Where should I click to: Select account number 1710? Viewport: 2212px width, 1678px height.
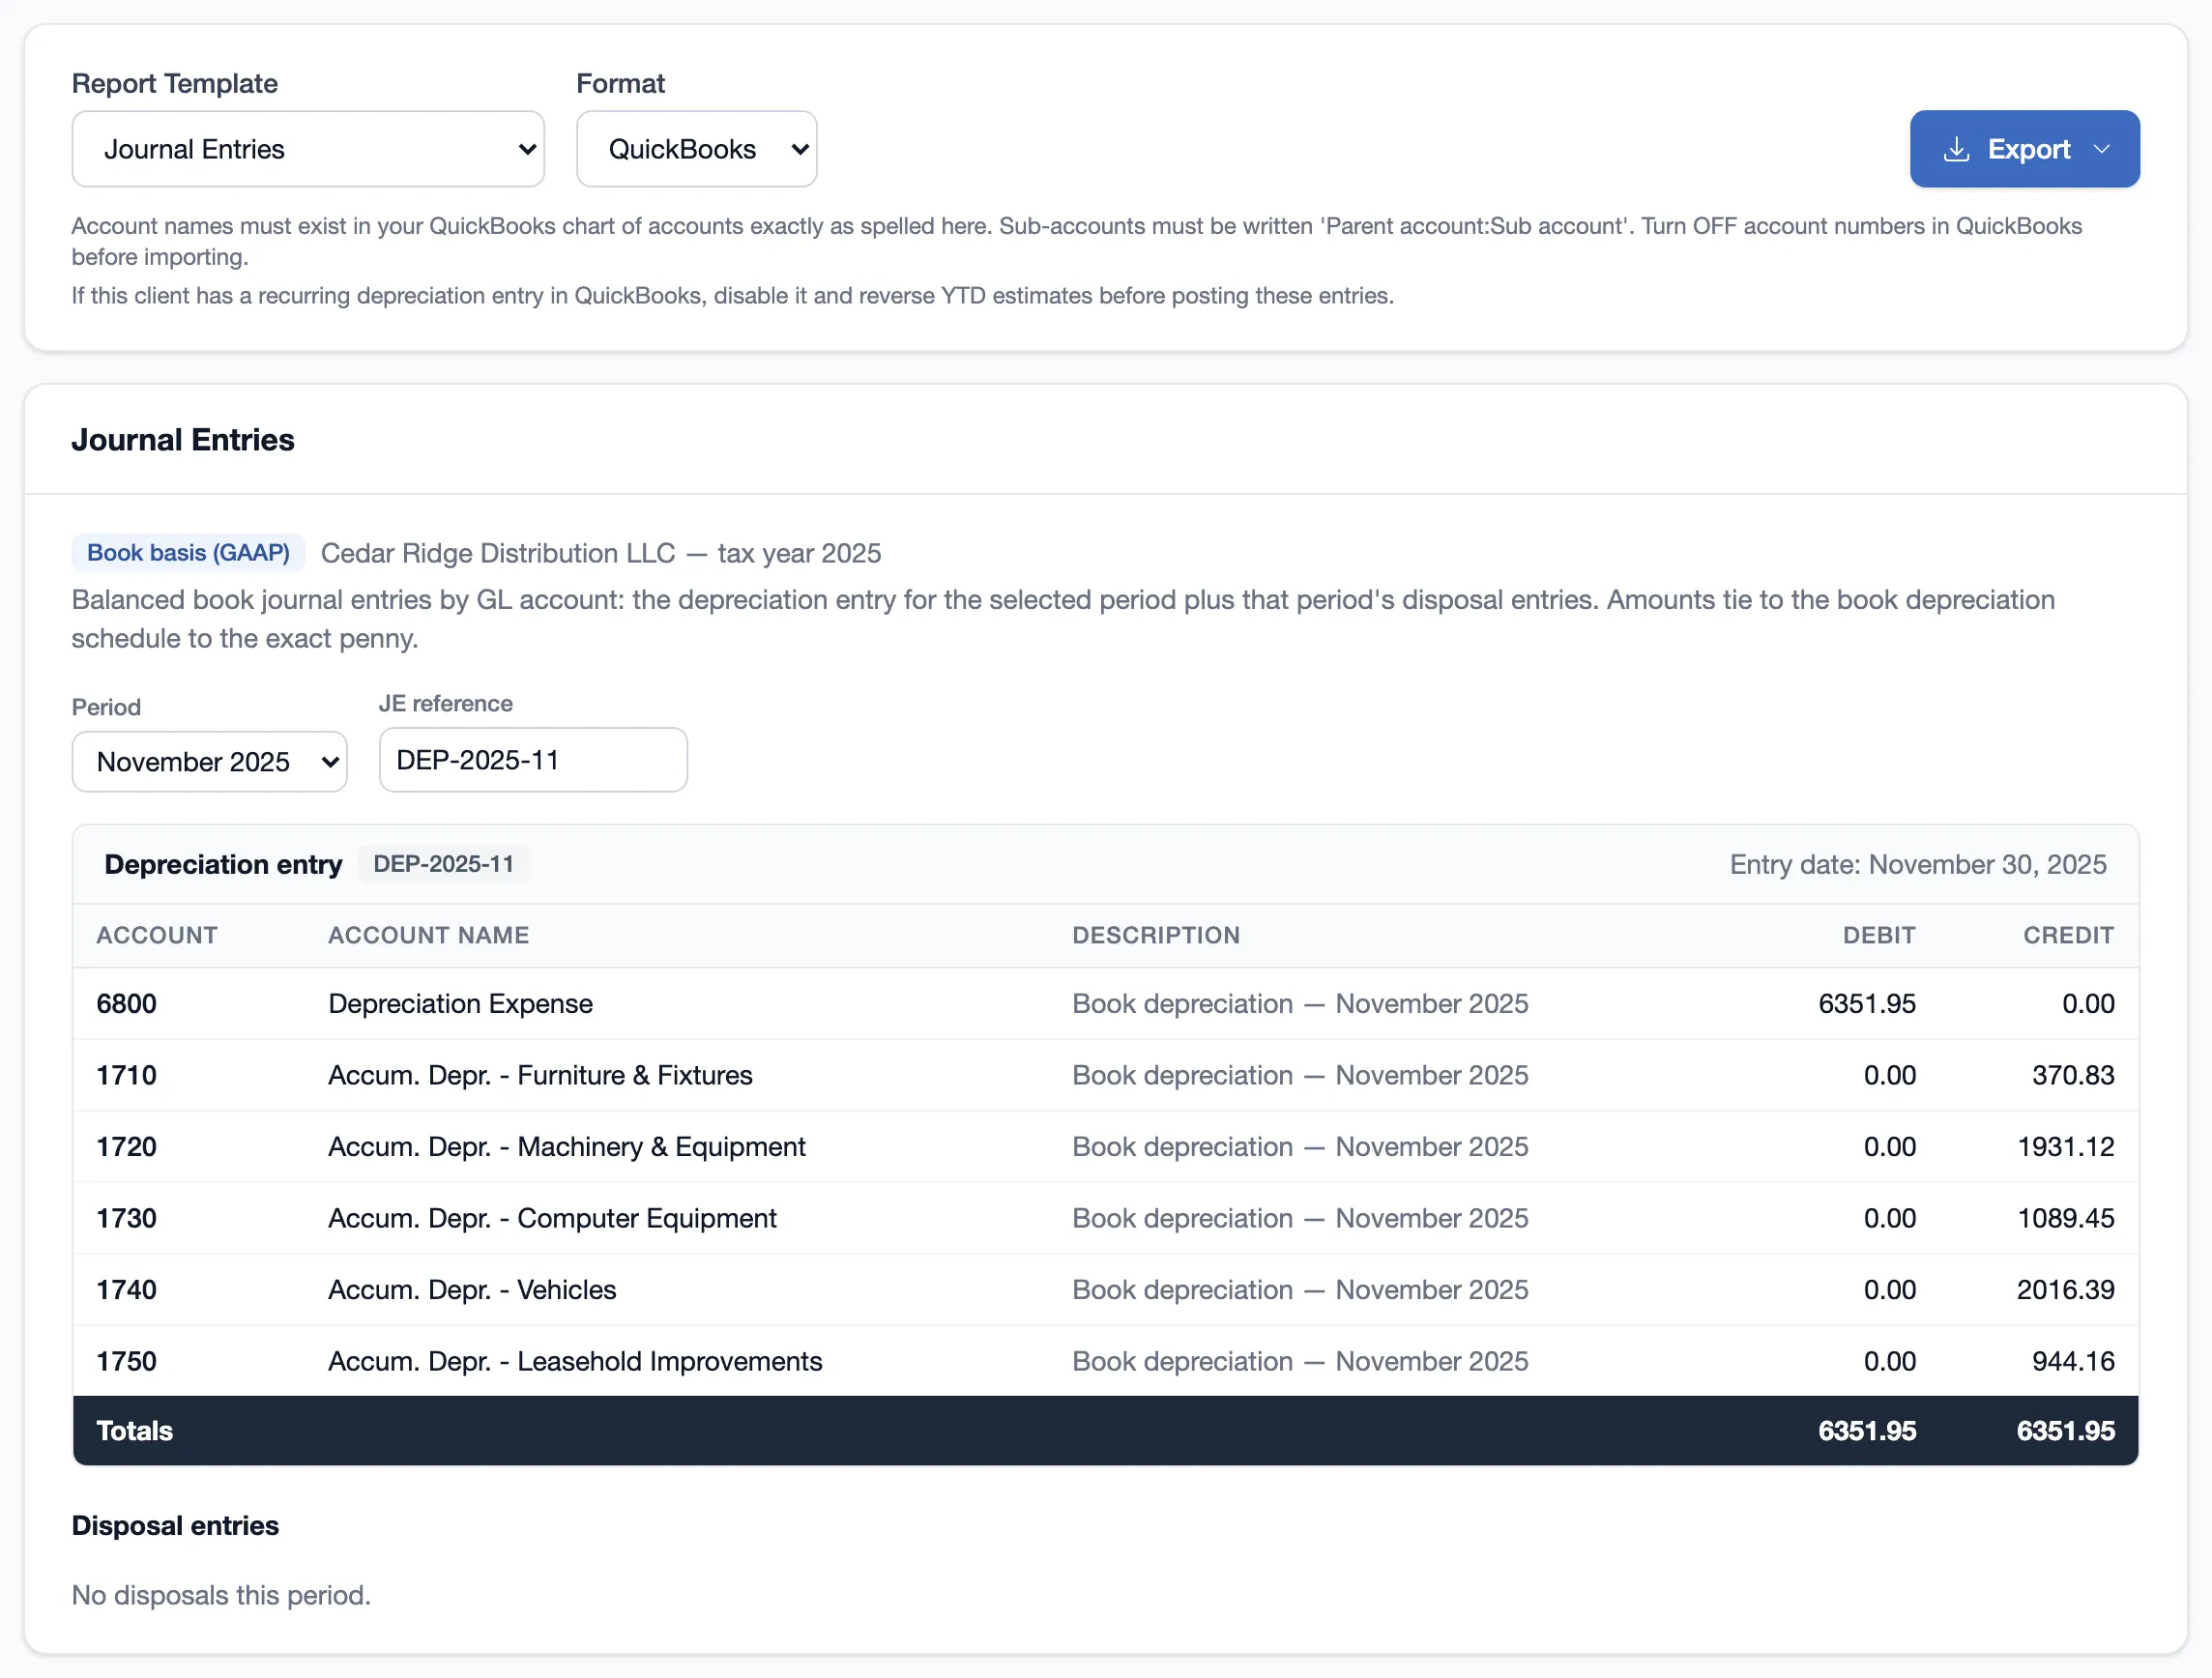pyautogui.click(x=127, y=1076)
